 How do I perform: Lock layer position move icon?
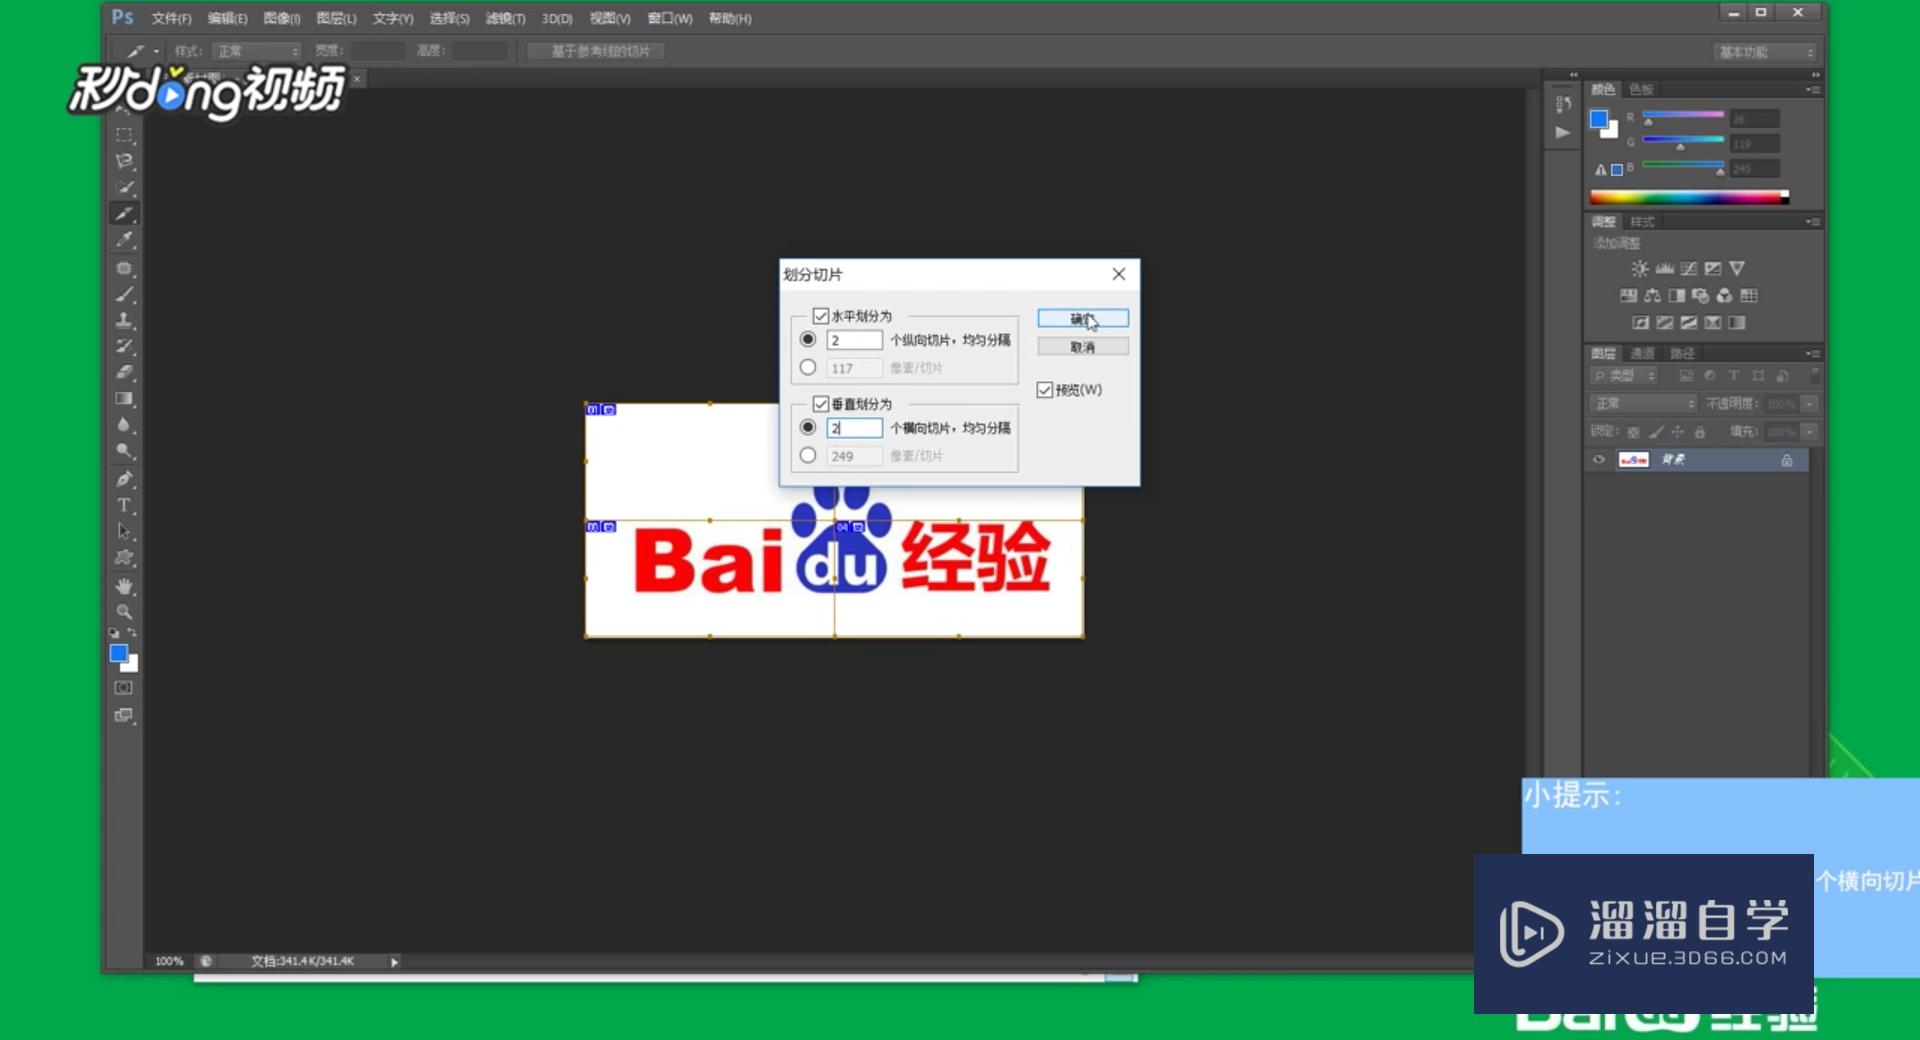click(x=1677, y=432)
